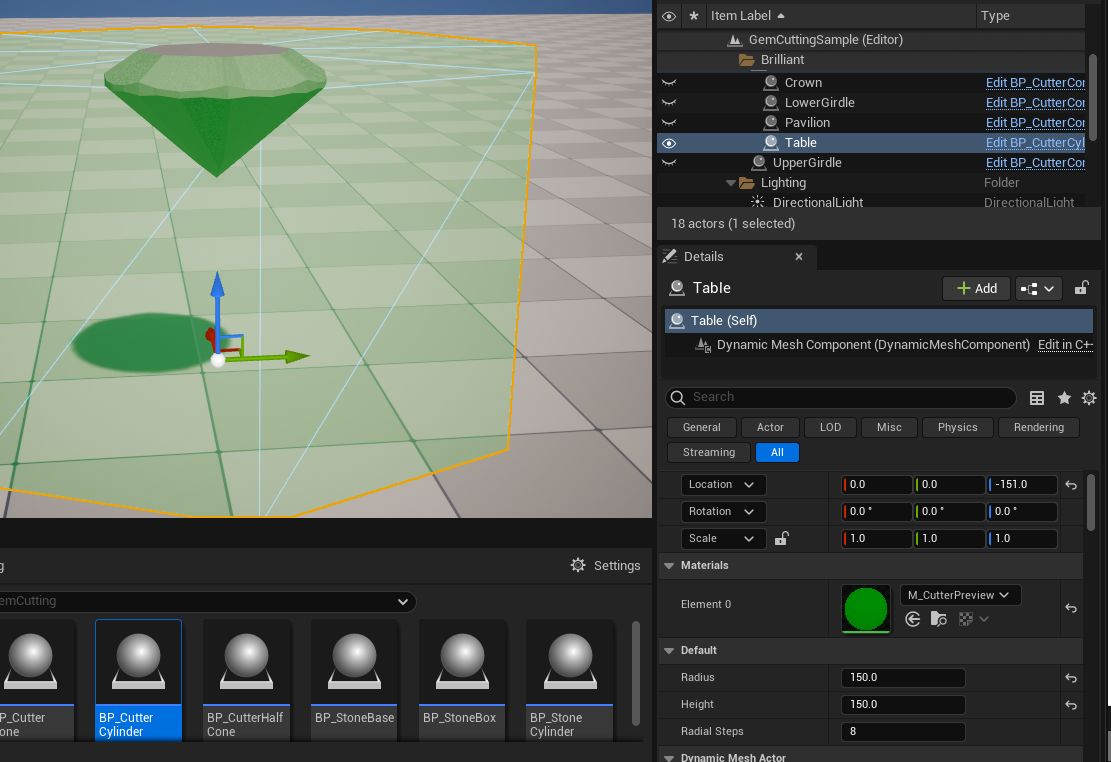
Task: Toggle property matrix table view icon
Action: [1037, 398]
